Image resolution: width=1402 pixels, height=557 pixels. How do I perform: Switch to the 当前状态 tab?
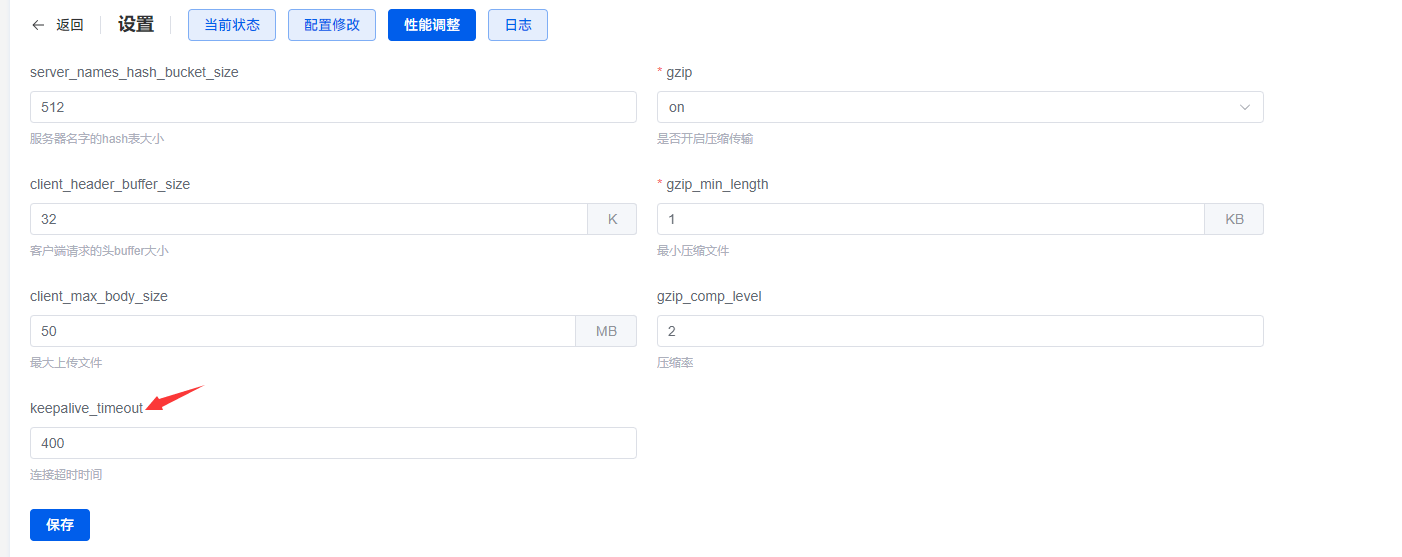point(232,25)
